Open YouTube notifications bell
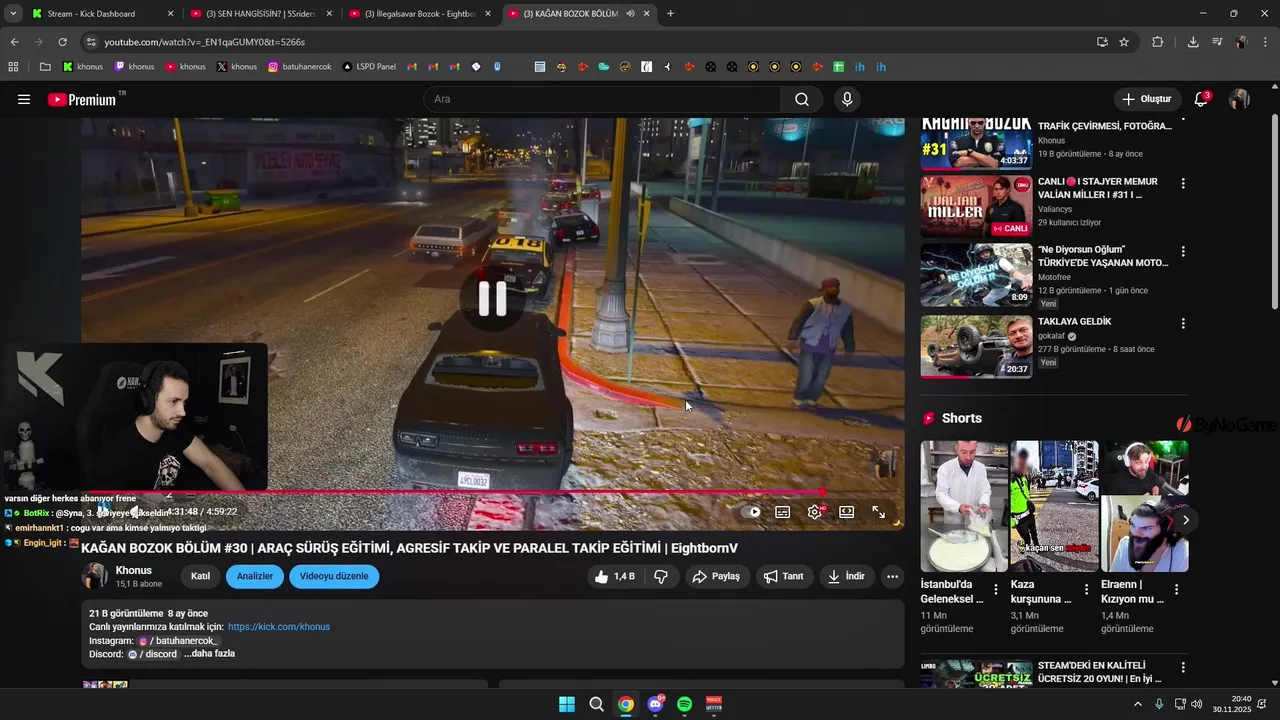Screen dimensions: 1280x720 tap(1201, 99)
